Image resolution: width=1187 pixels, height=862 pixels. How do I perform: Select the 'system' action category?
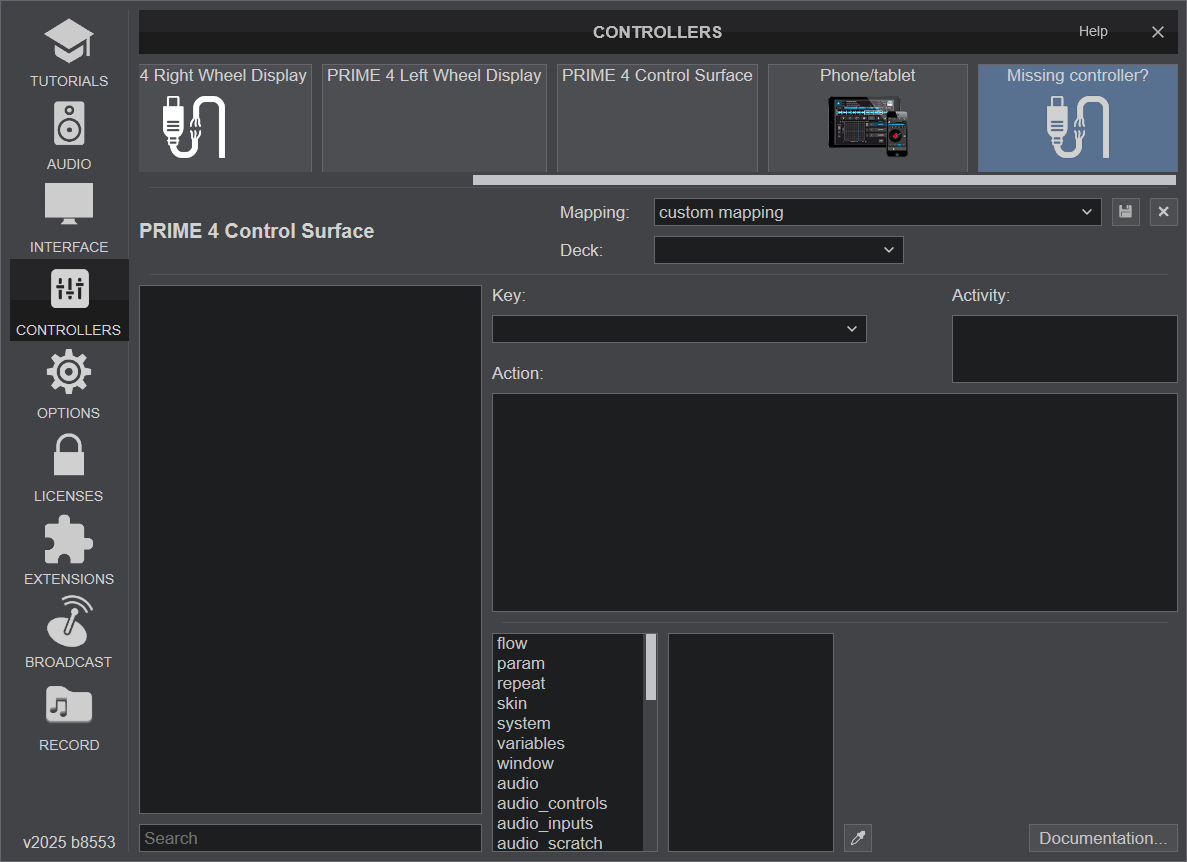pos(569,724)
